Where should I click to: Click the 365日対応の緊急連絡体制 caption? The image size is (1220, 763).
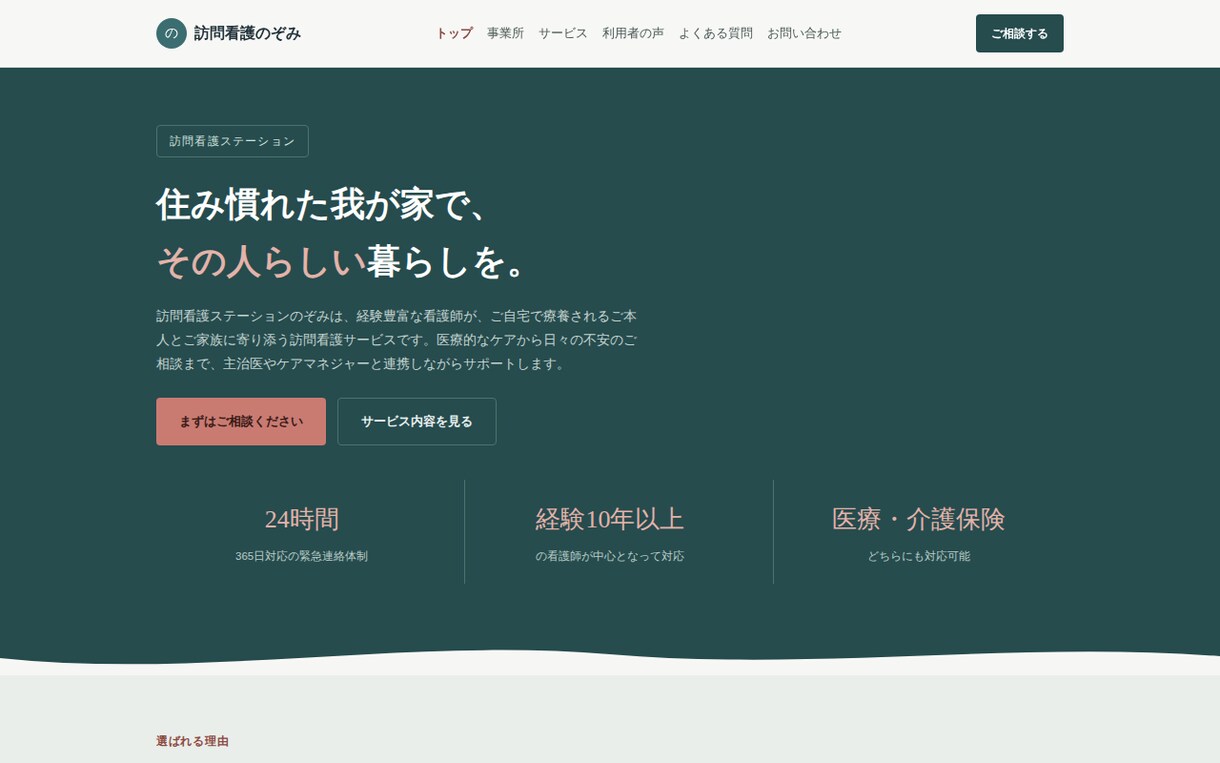pyautogui.click(x=302, y=556)
